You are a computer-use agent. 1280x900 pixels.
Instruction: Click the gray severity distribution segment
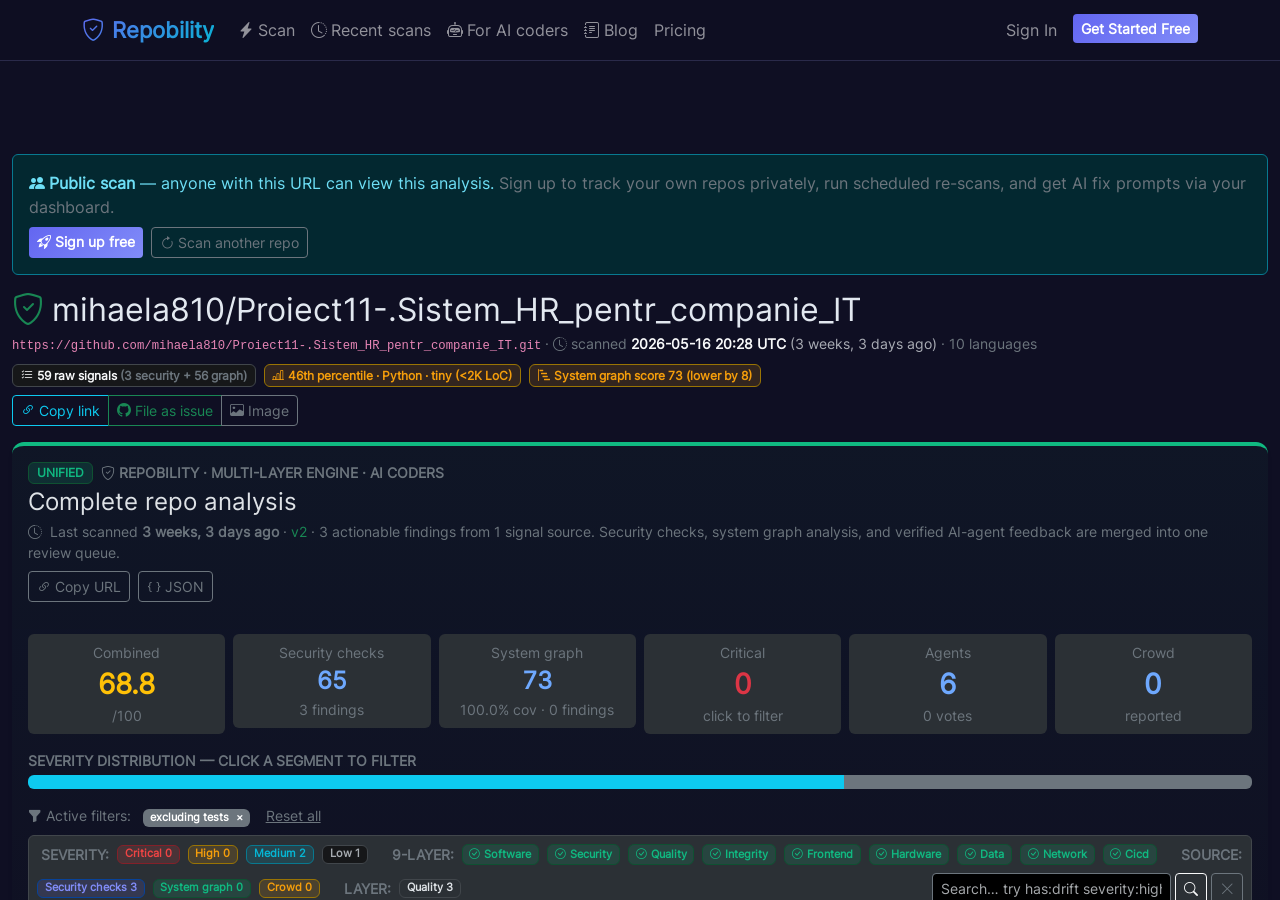pos(1048,782)
